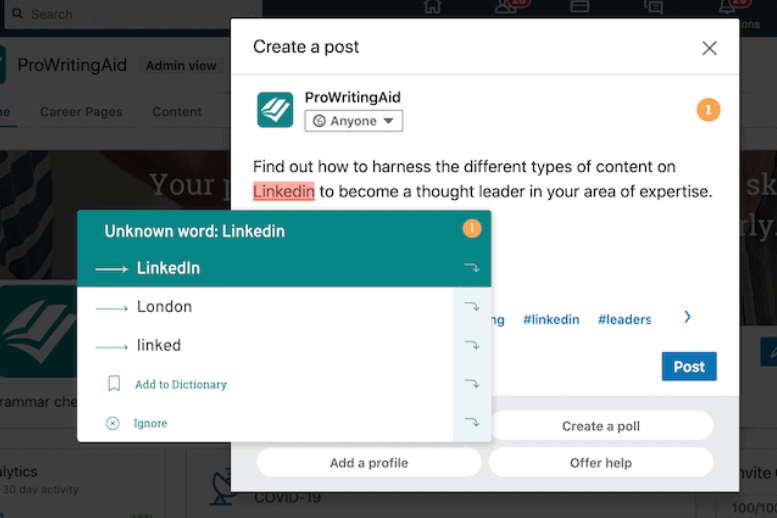
Task: Click the Create a poll button
Action: [x=601, y=426]
